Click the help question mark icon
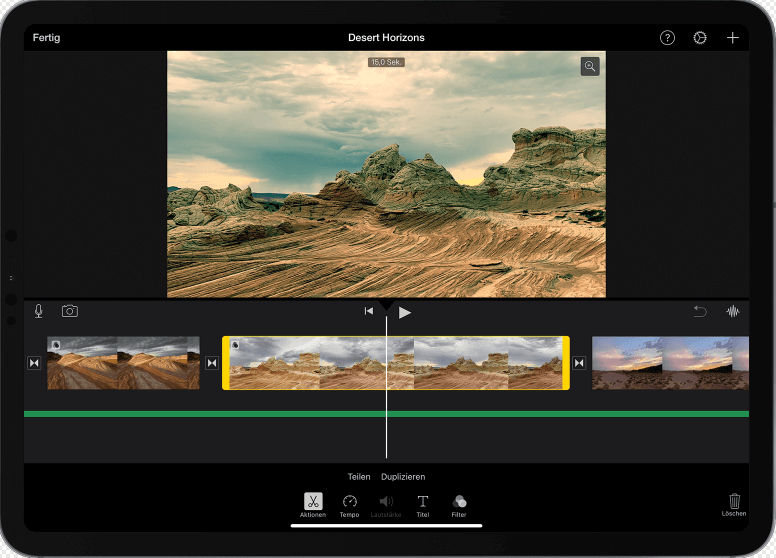776x558 pixels. point(667,38)
